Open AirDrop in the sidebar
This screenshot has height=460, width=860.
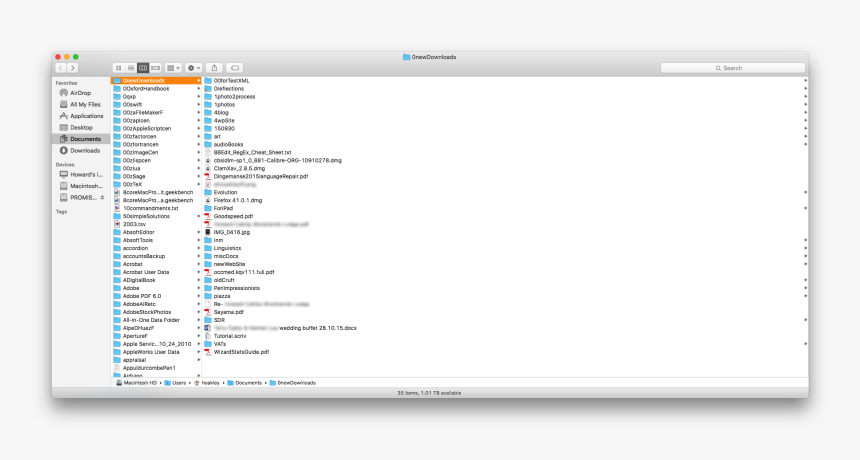[81, 93]
